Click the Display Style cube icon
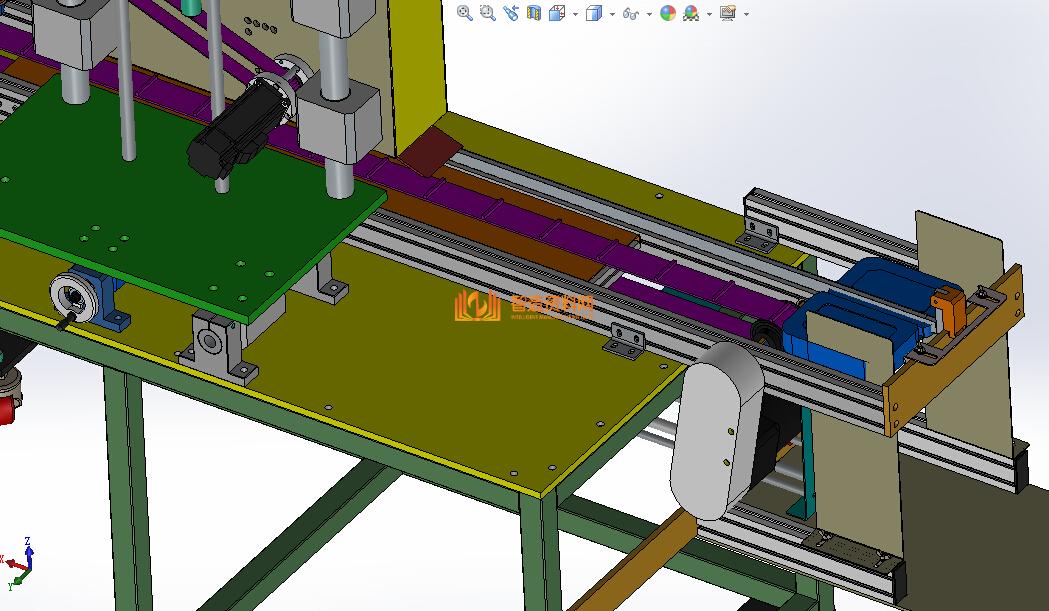The width and height of the screenshot is (1049, 611). click(593, 13)
